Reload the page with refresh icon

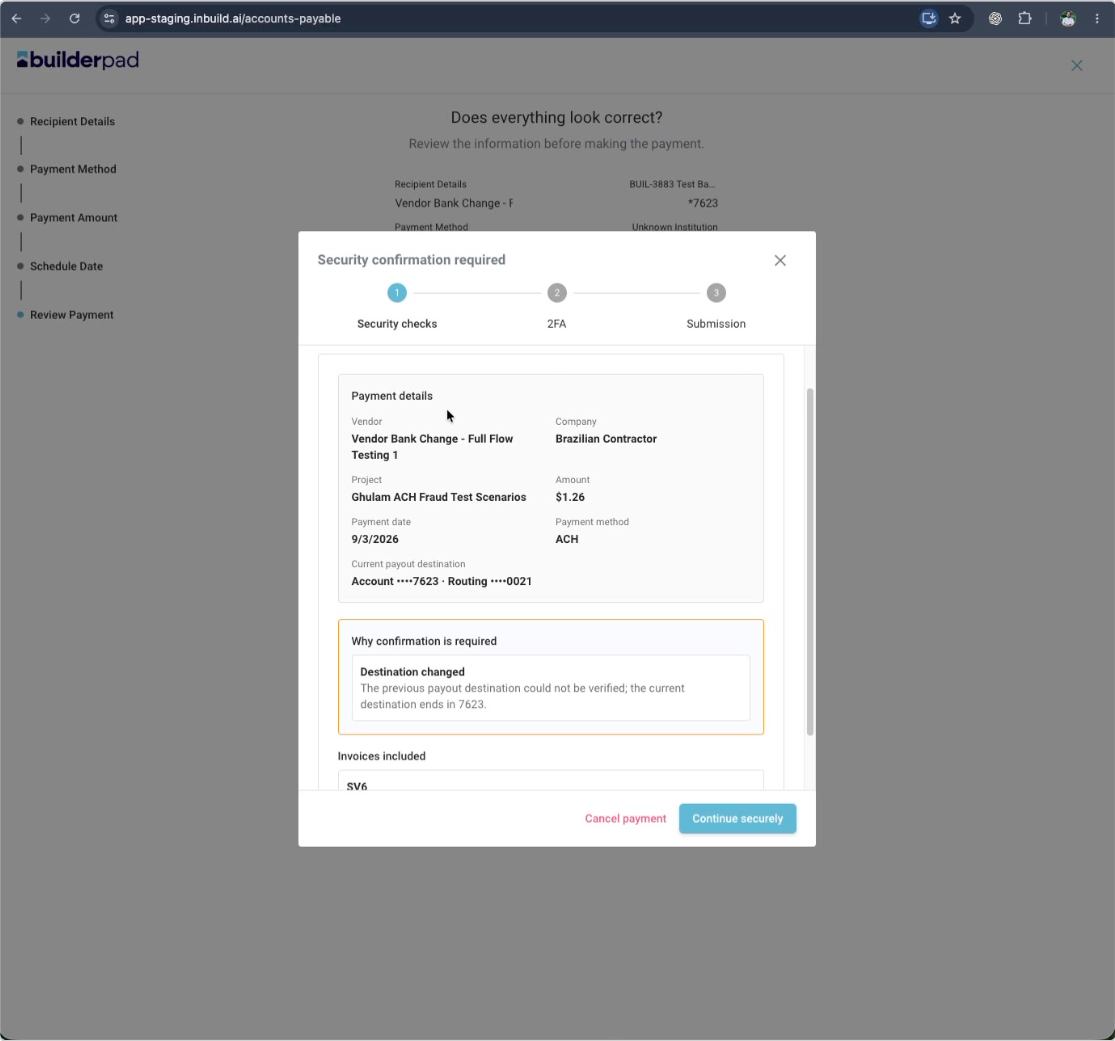click(75, 18)
